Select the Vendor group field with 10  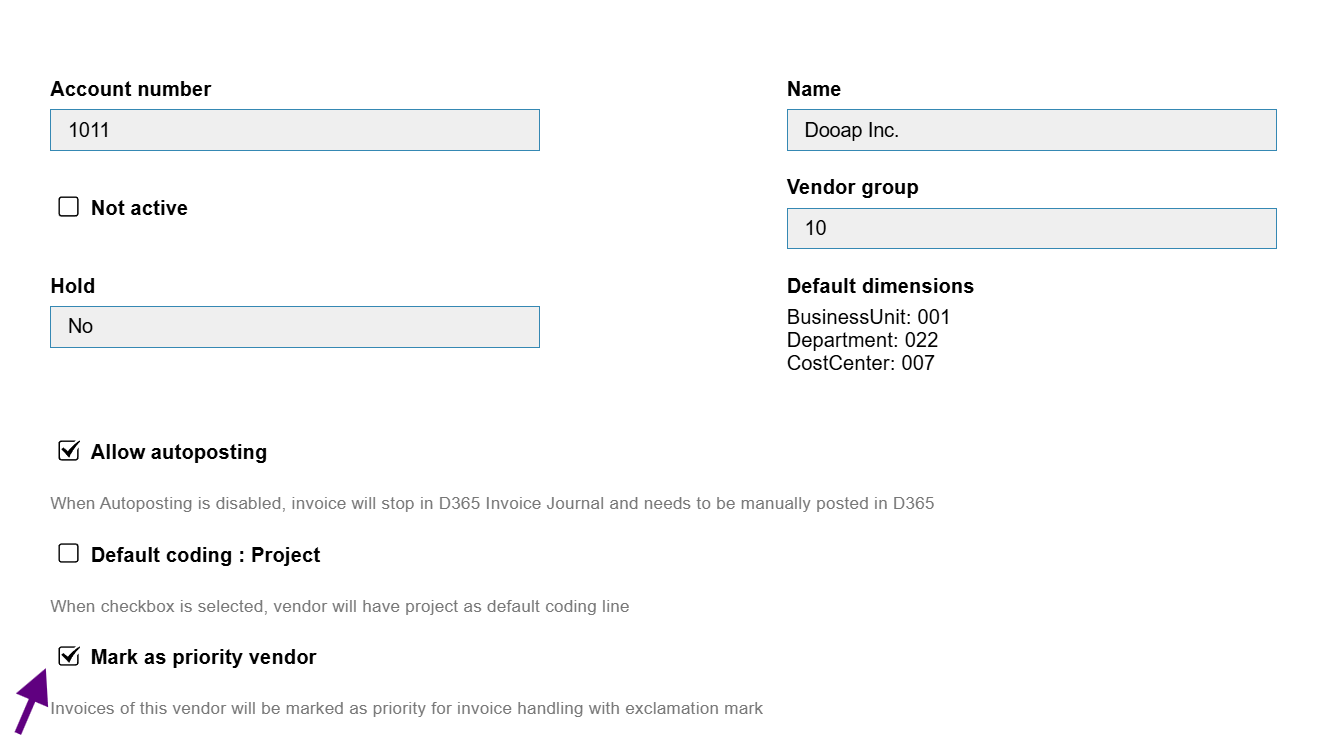pyautogui.click(x=1031, y=228)
